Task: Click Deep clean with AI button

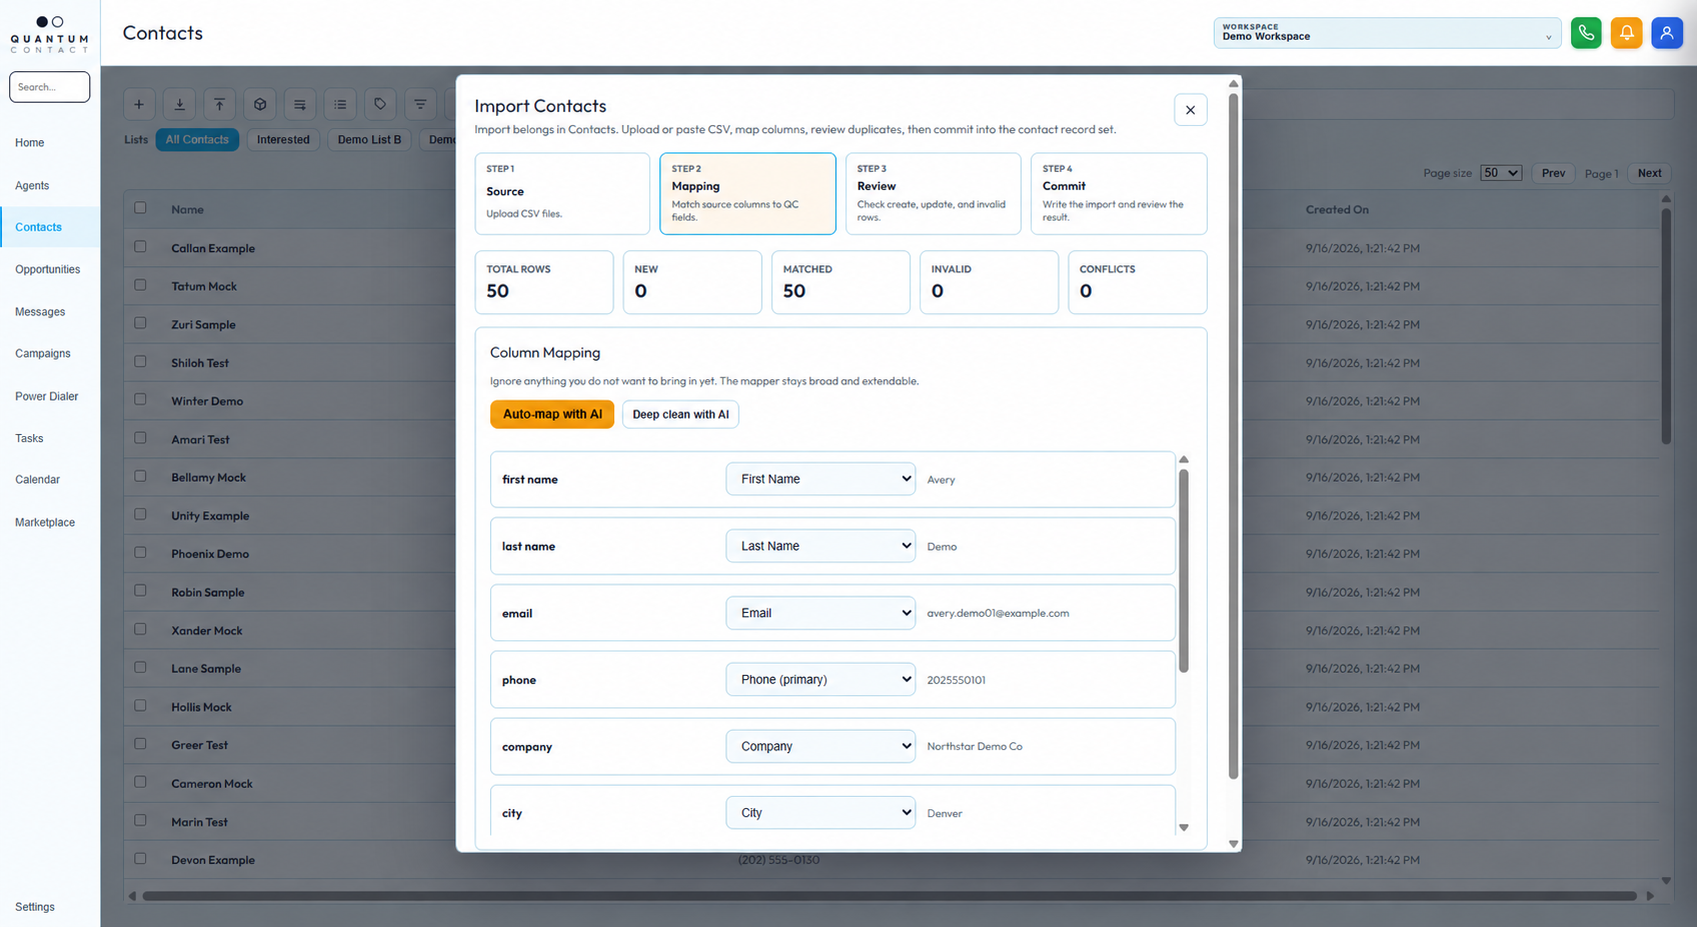Action: tap(680, 414)
